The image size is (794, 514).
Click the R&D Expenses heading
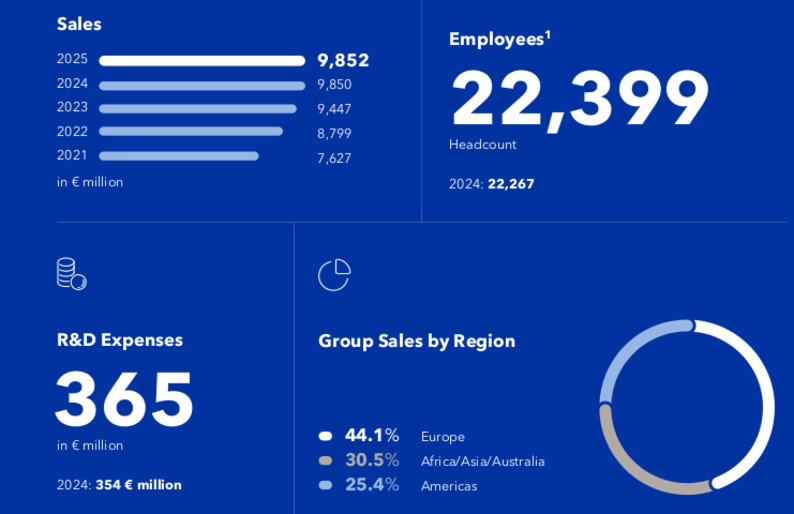(120, 340)
